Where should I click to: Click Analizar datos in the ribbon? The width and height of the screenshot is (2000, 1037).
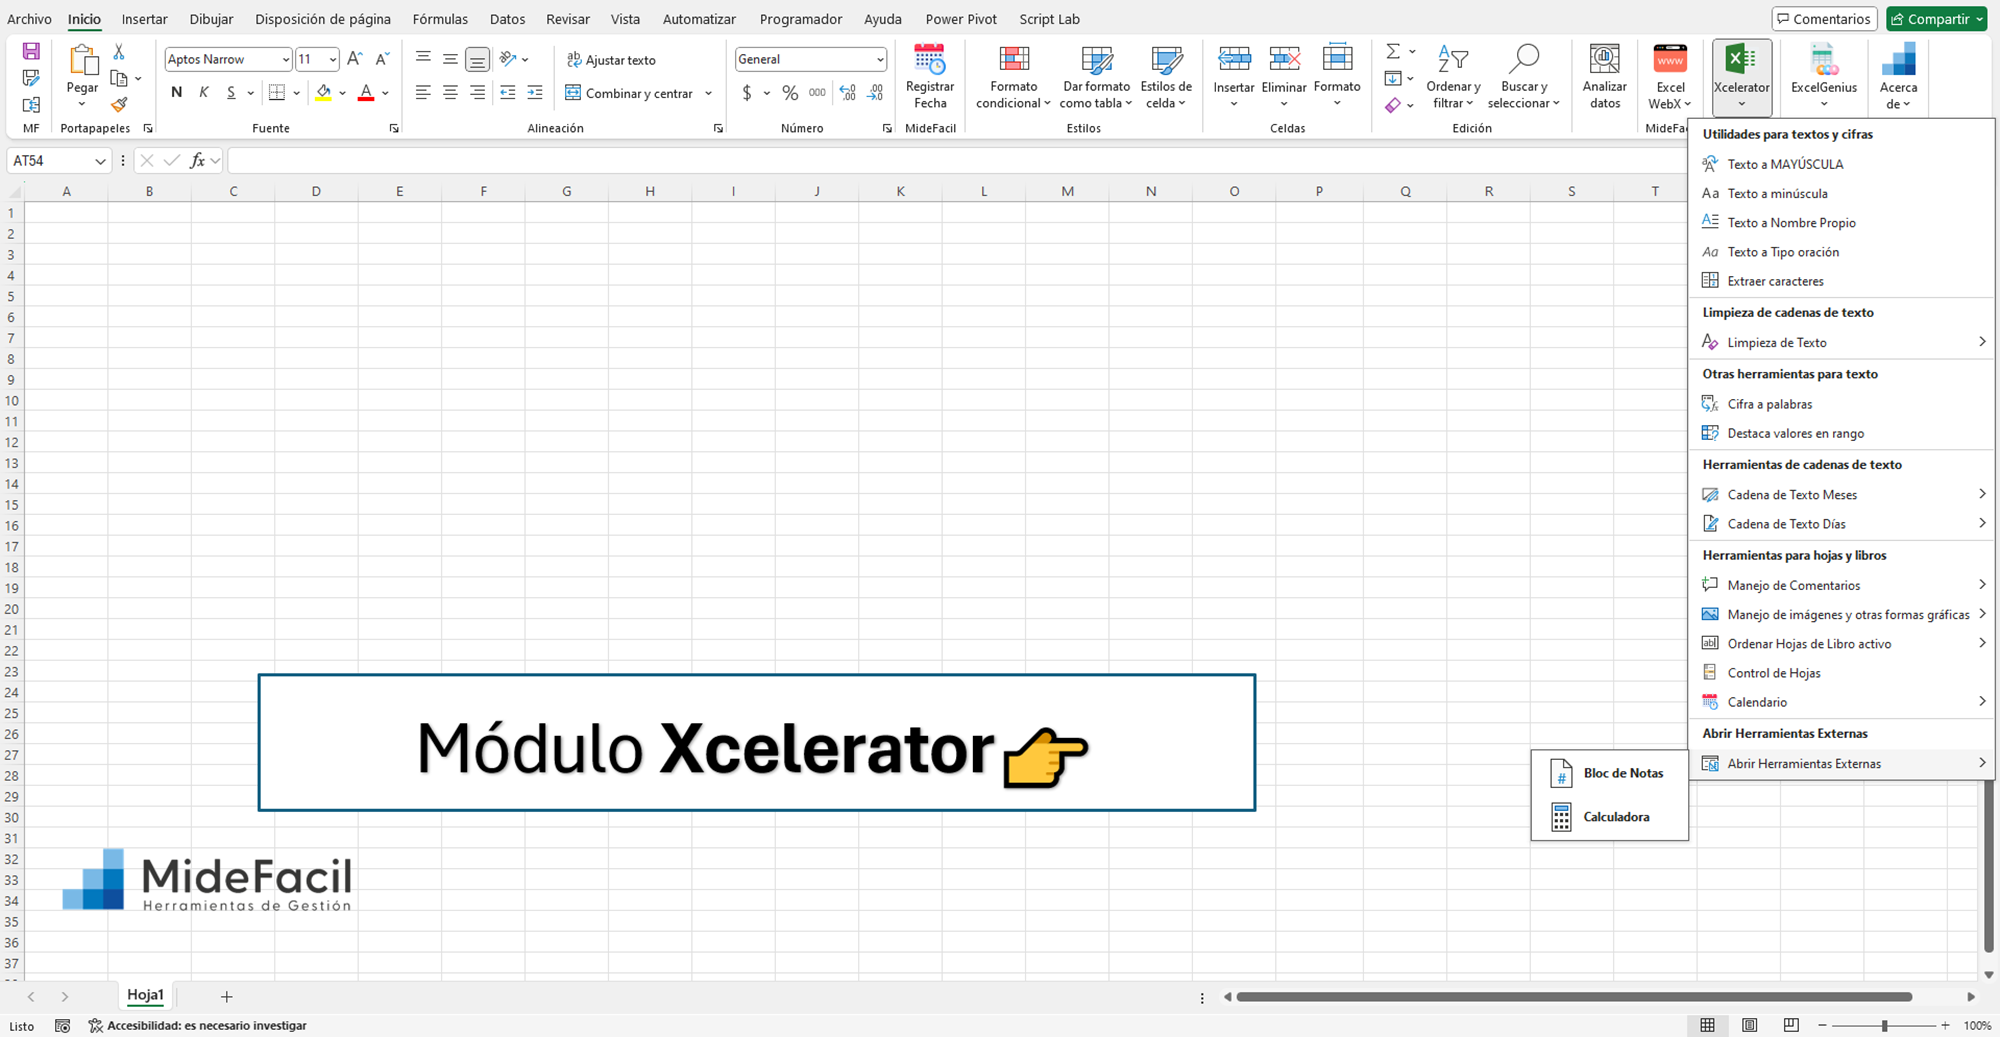pos(1604,77)
